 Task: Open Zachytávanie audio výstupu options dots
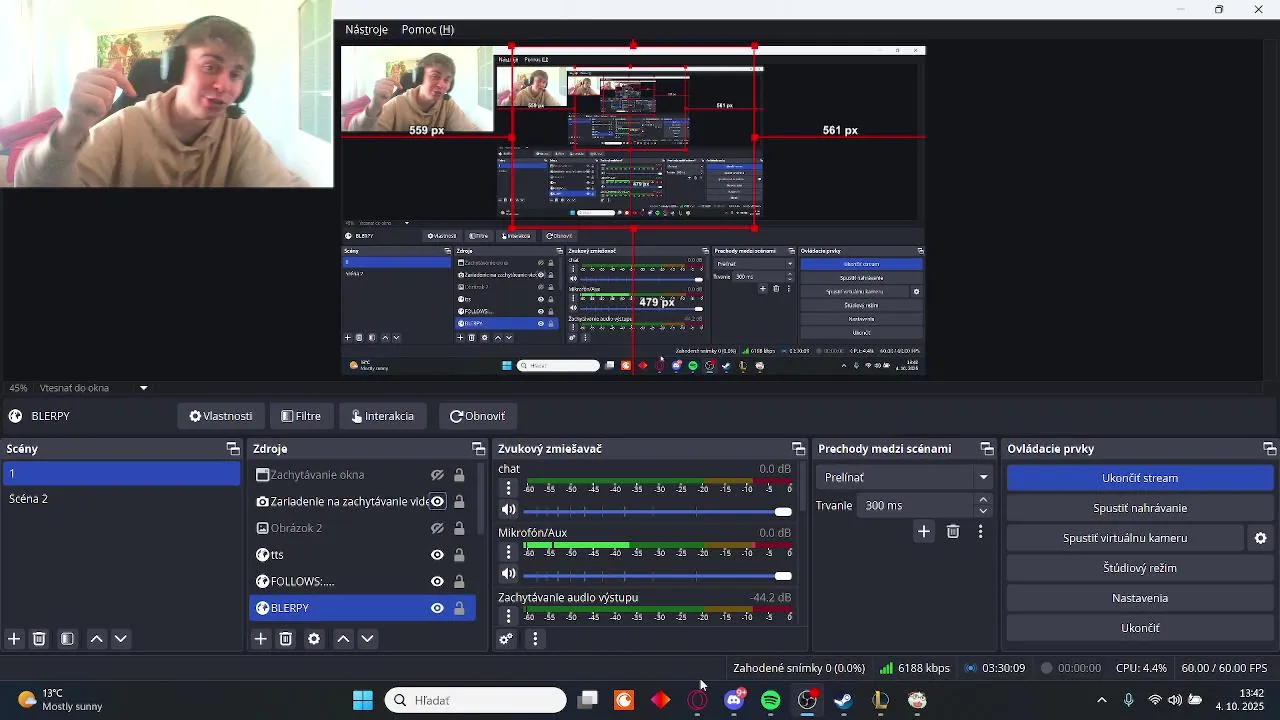(508, 615)
